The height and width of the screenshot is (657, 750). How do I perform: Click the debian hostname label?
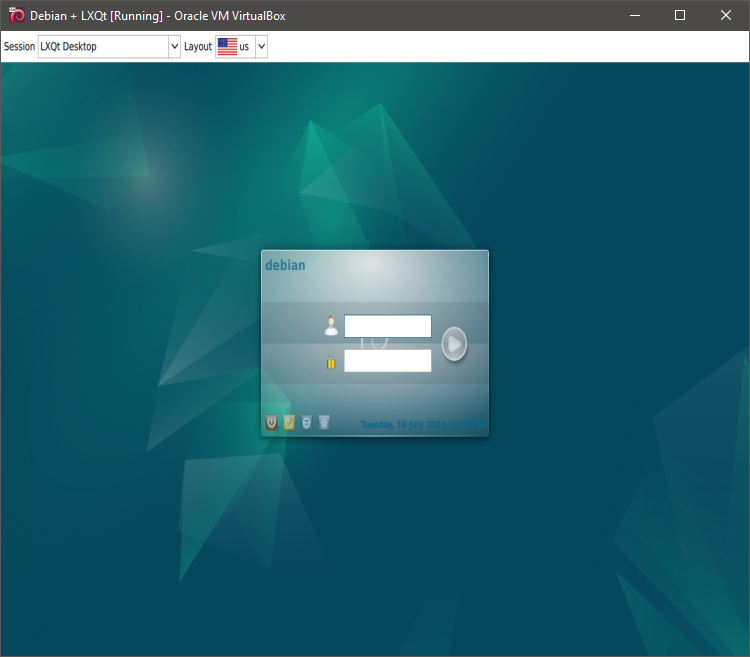[x=285, y=265]
